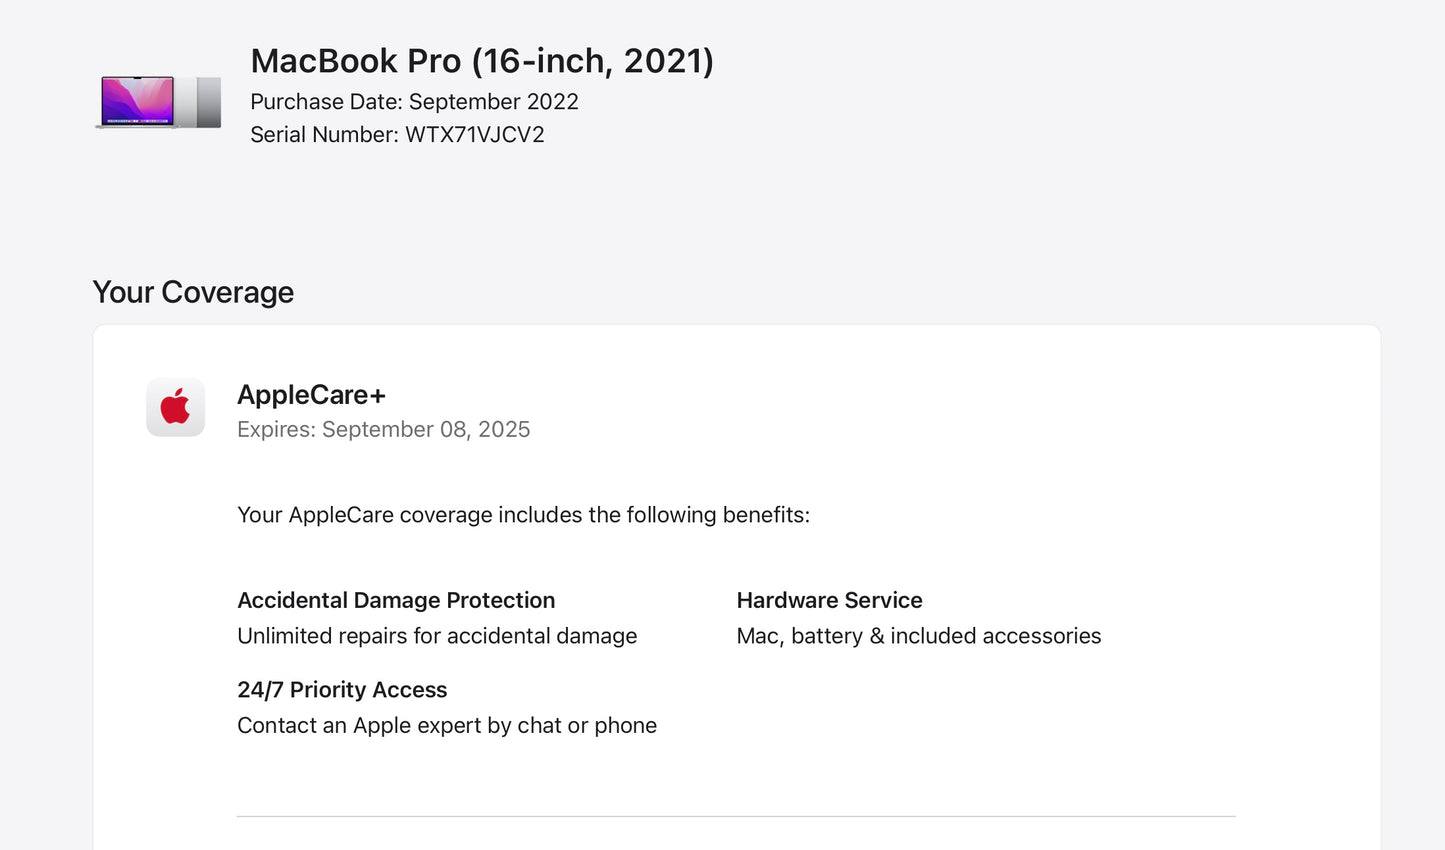Click the Purchase Date September 2022 line
Viewport: 1445px width, 850px height.
[414, 102]
